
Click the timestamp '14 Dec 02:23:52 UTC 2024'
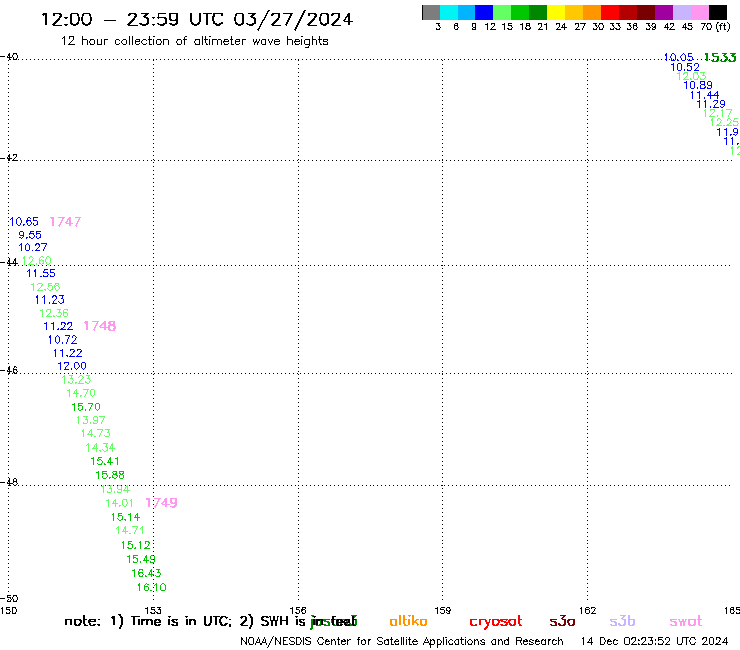click(x=655, y=642)
